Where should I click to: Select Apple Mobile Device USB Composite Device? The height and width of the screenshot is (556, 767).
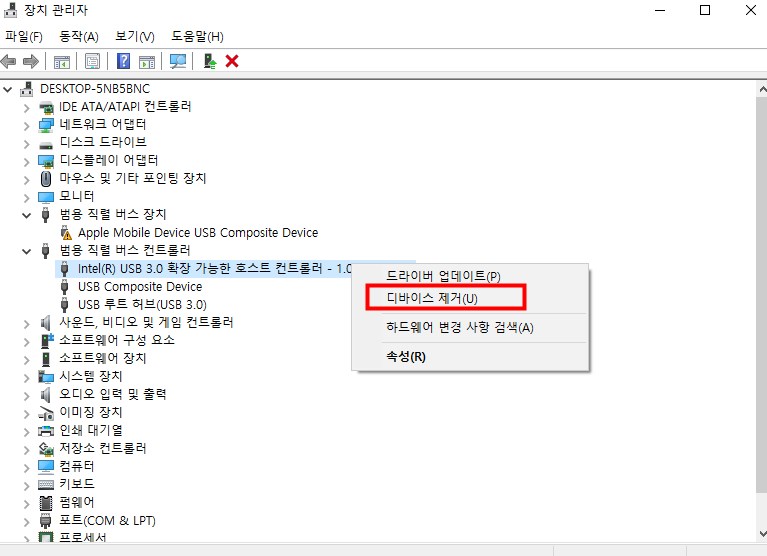[x=198, y=233]
